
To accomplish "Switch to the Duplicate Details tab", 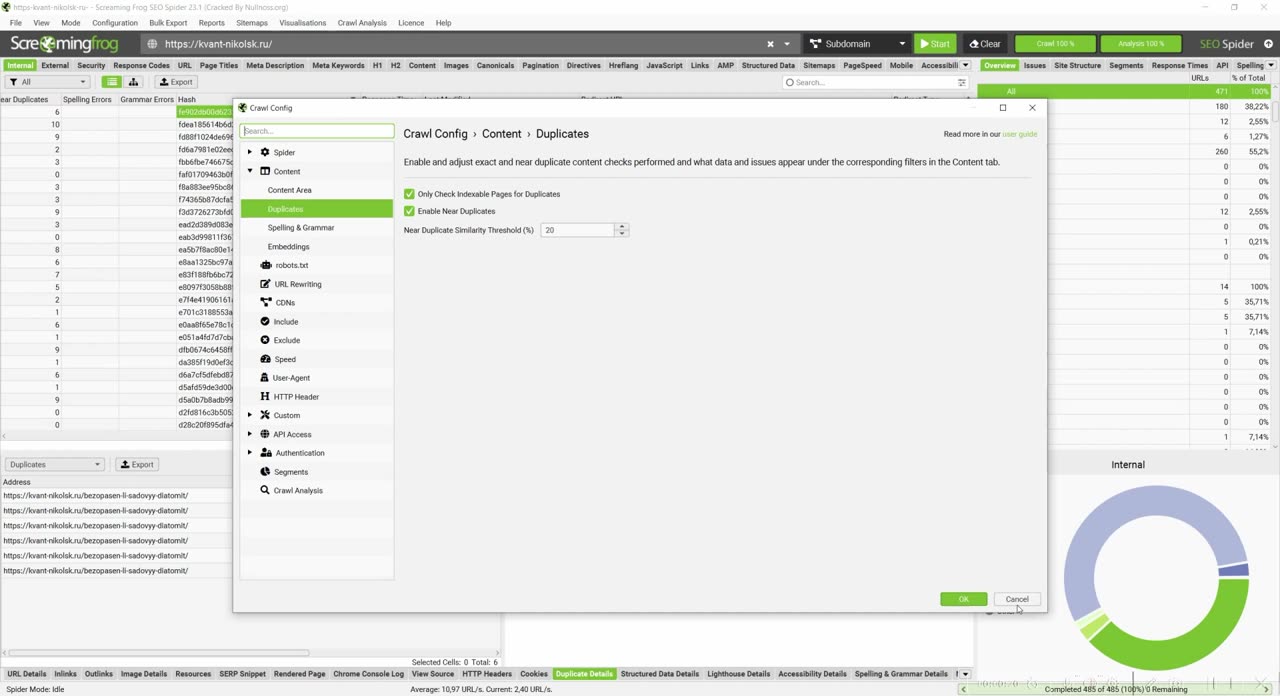I will pyautogui.click(x=584, y=674).
